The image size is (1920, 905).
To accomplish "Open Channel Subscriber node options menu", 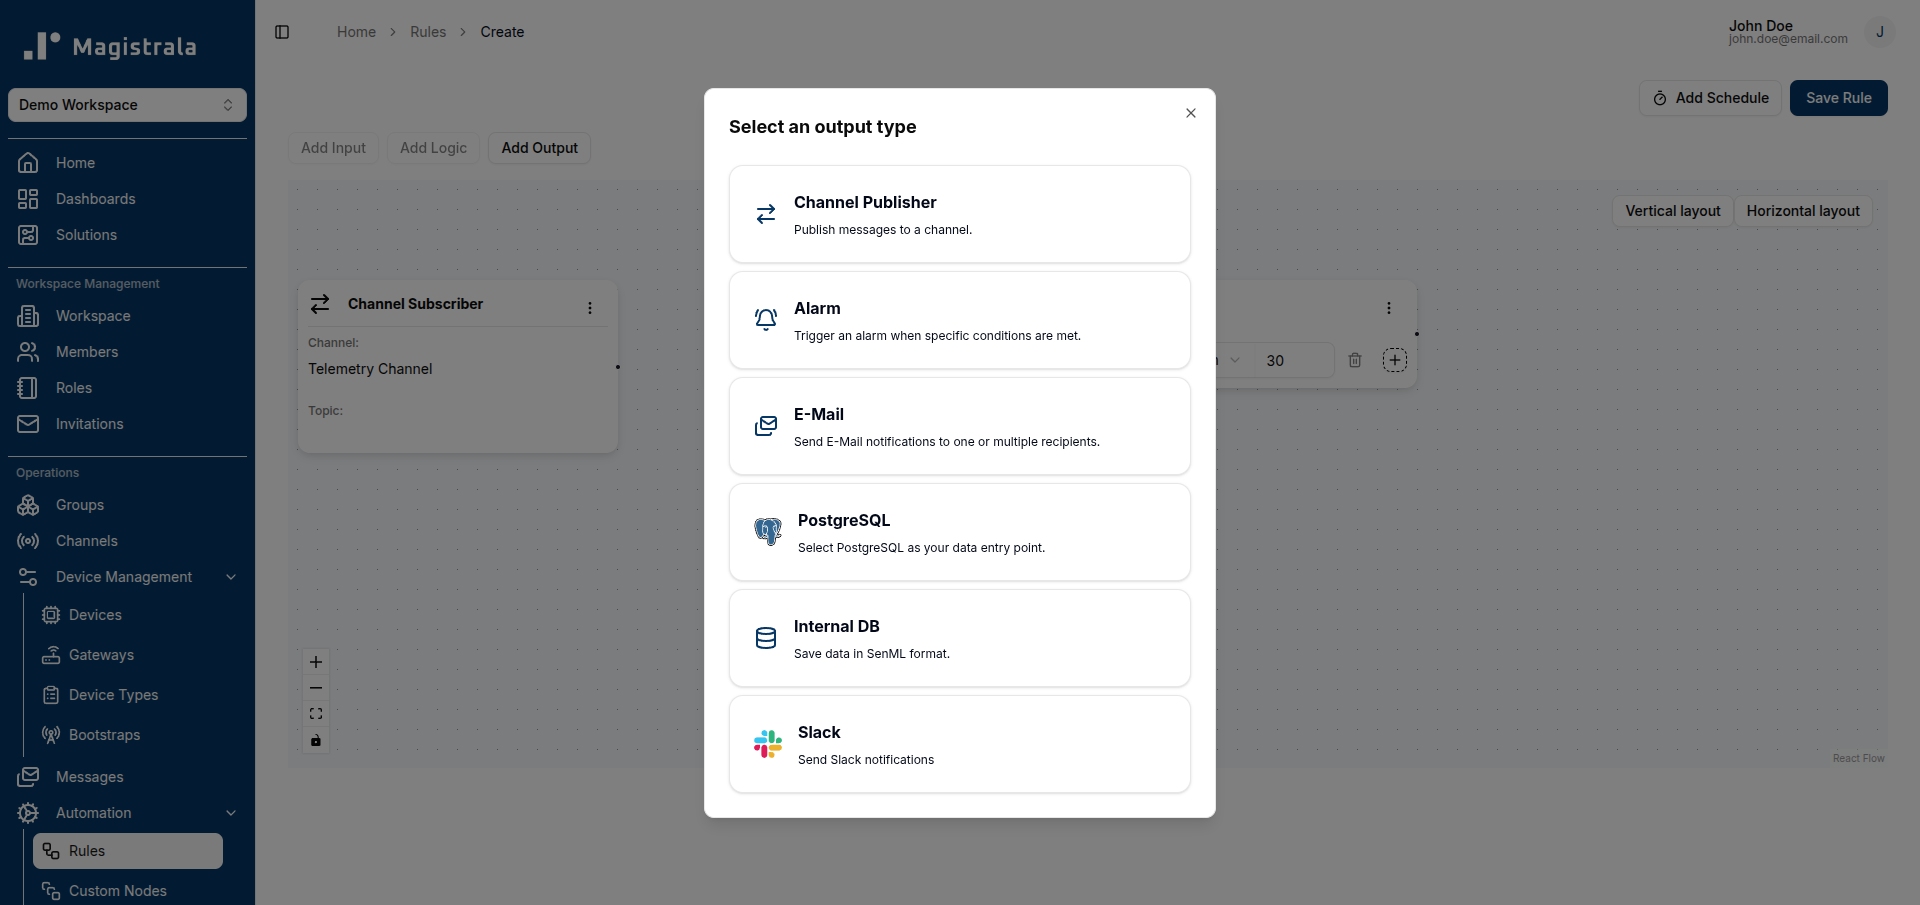I will 590,308.
